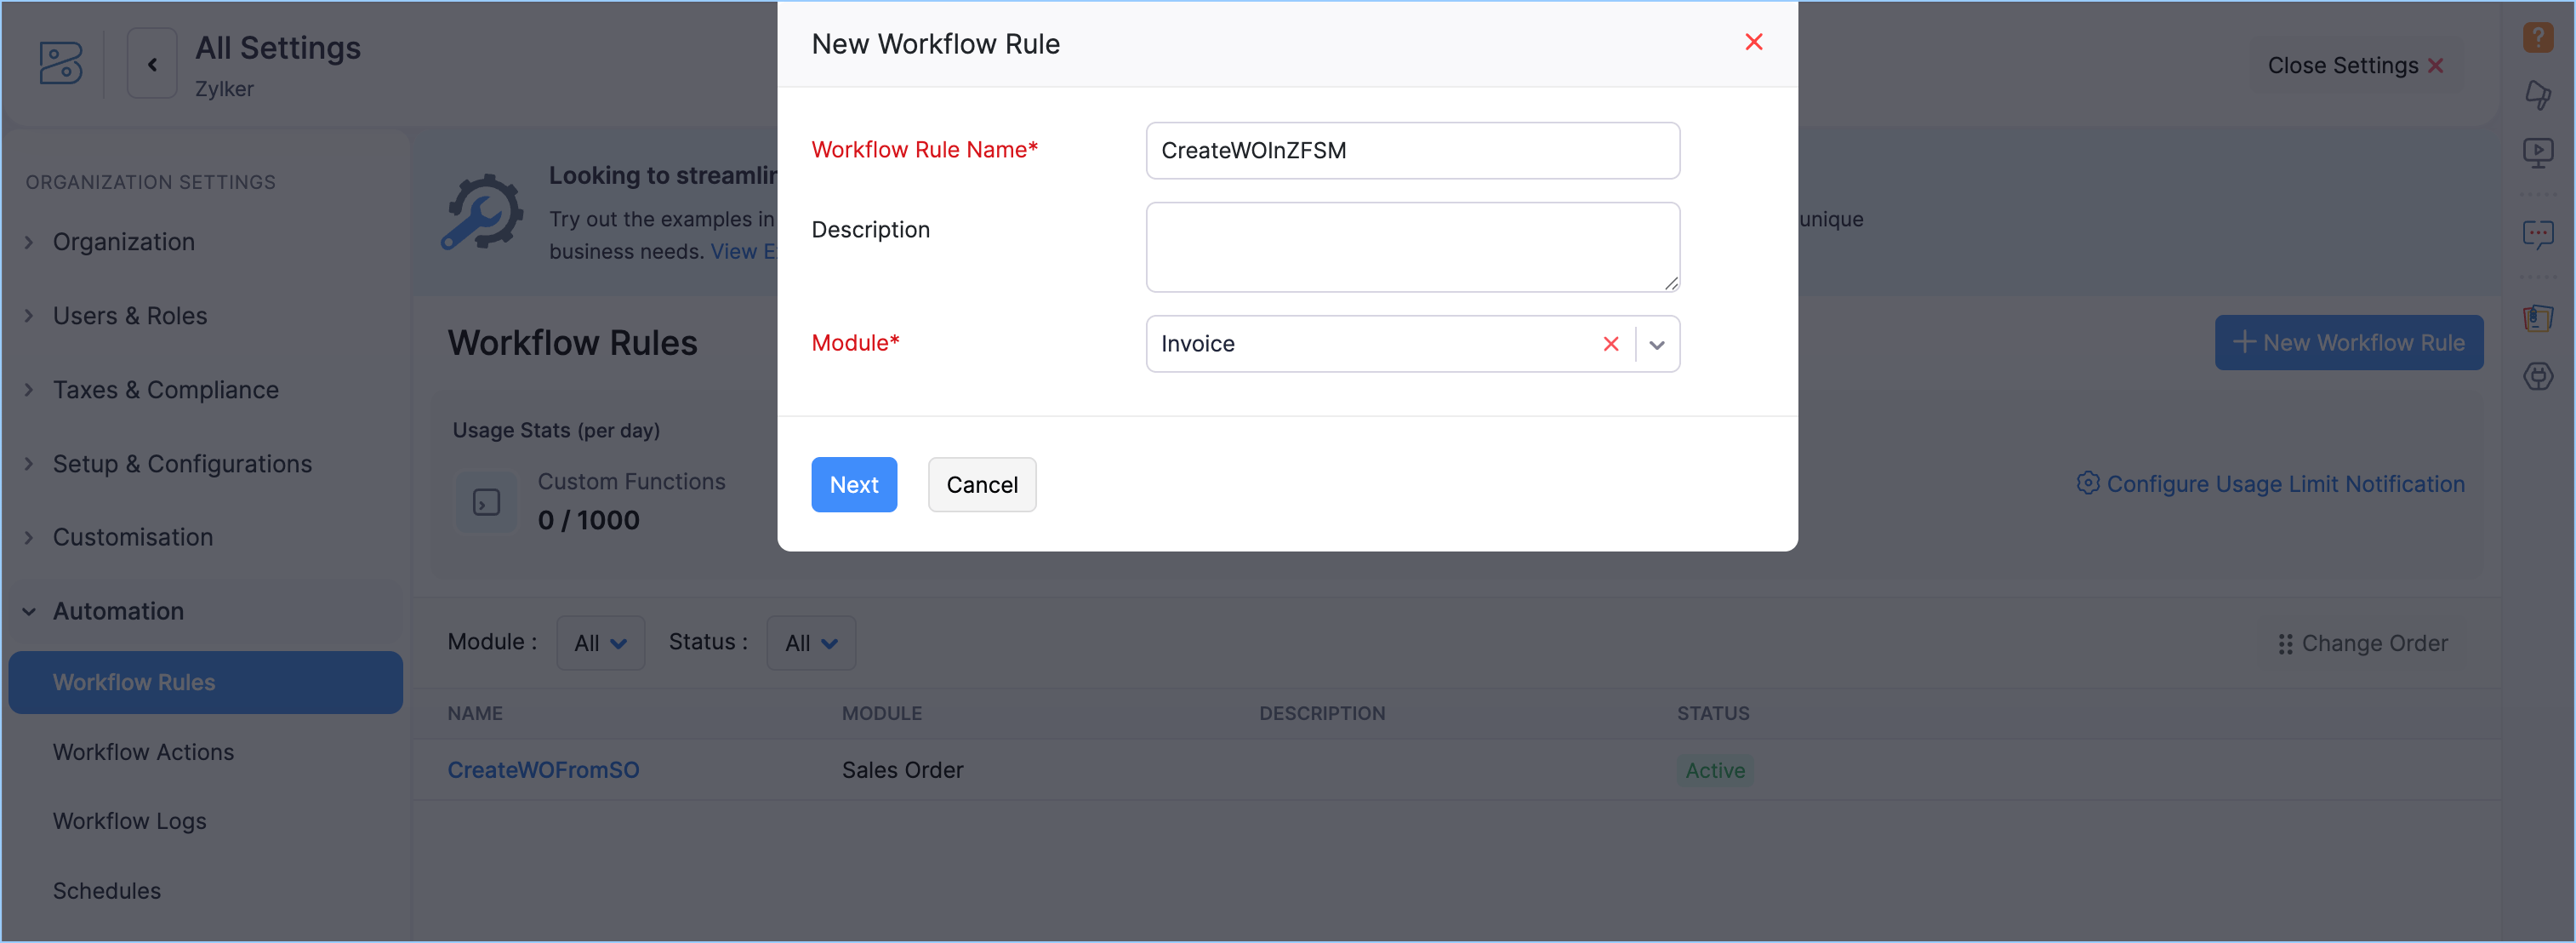Open the announcements megaphone icon
Viewport: 2576px width, 943px height.
pyautogui.click(x=2537, y=95)
